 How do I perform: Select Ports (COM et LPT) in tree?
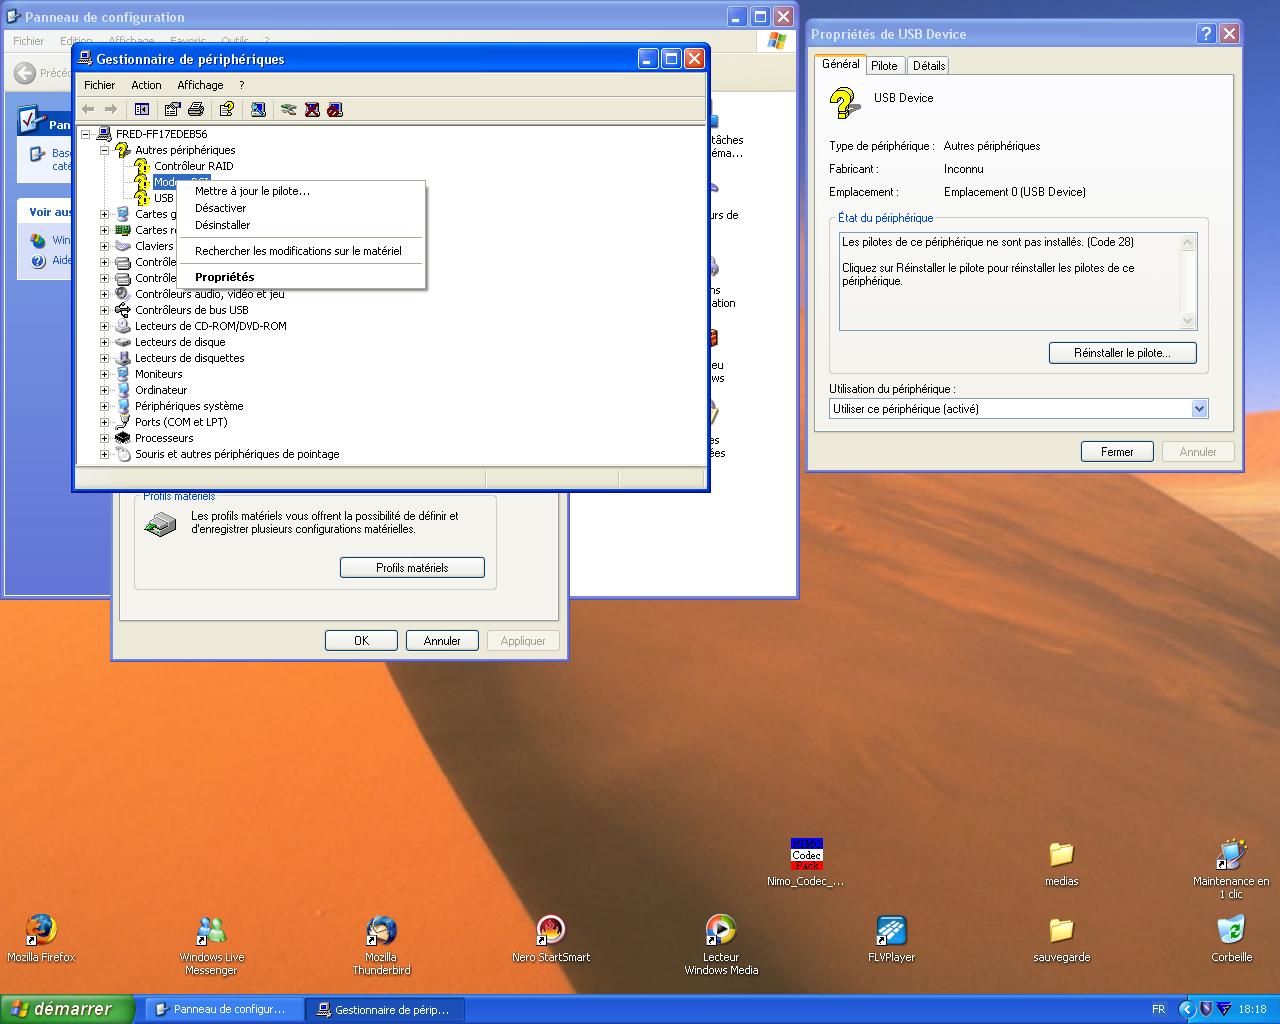point(181,422)
